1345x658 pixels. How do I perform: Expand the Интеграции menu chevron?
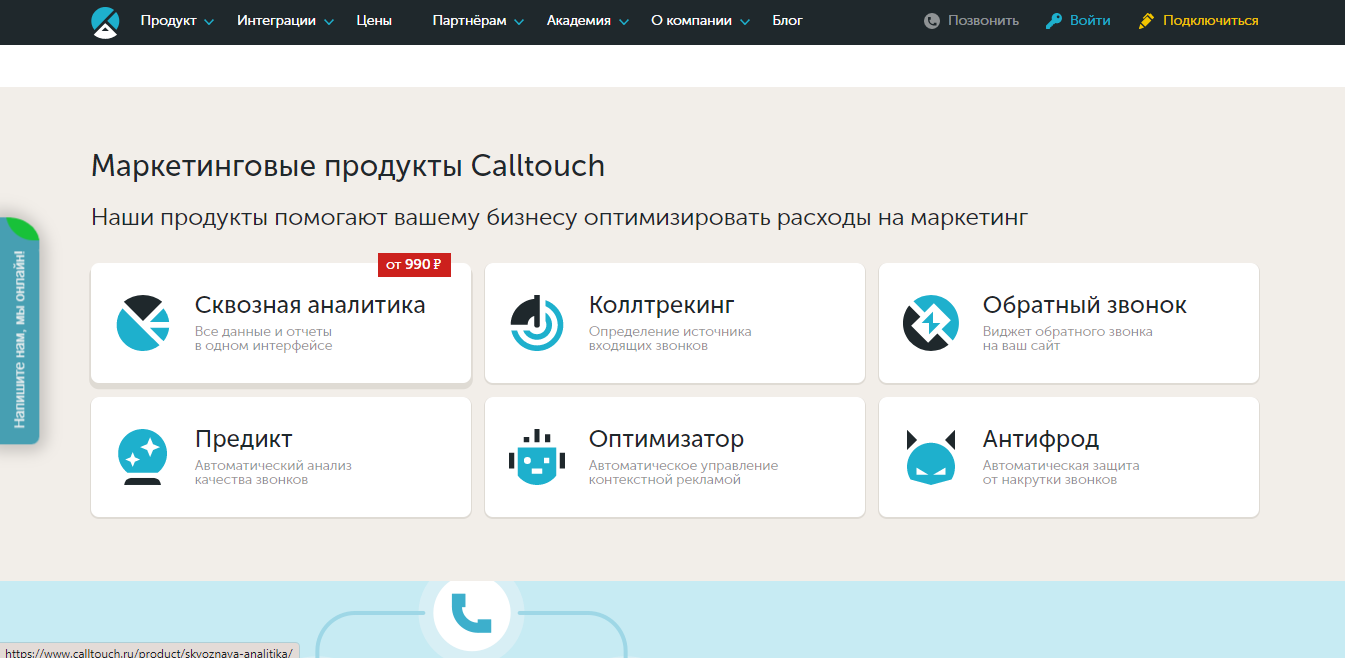pos(329,23)
